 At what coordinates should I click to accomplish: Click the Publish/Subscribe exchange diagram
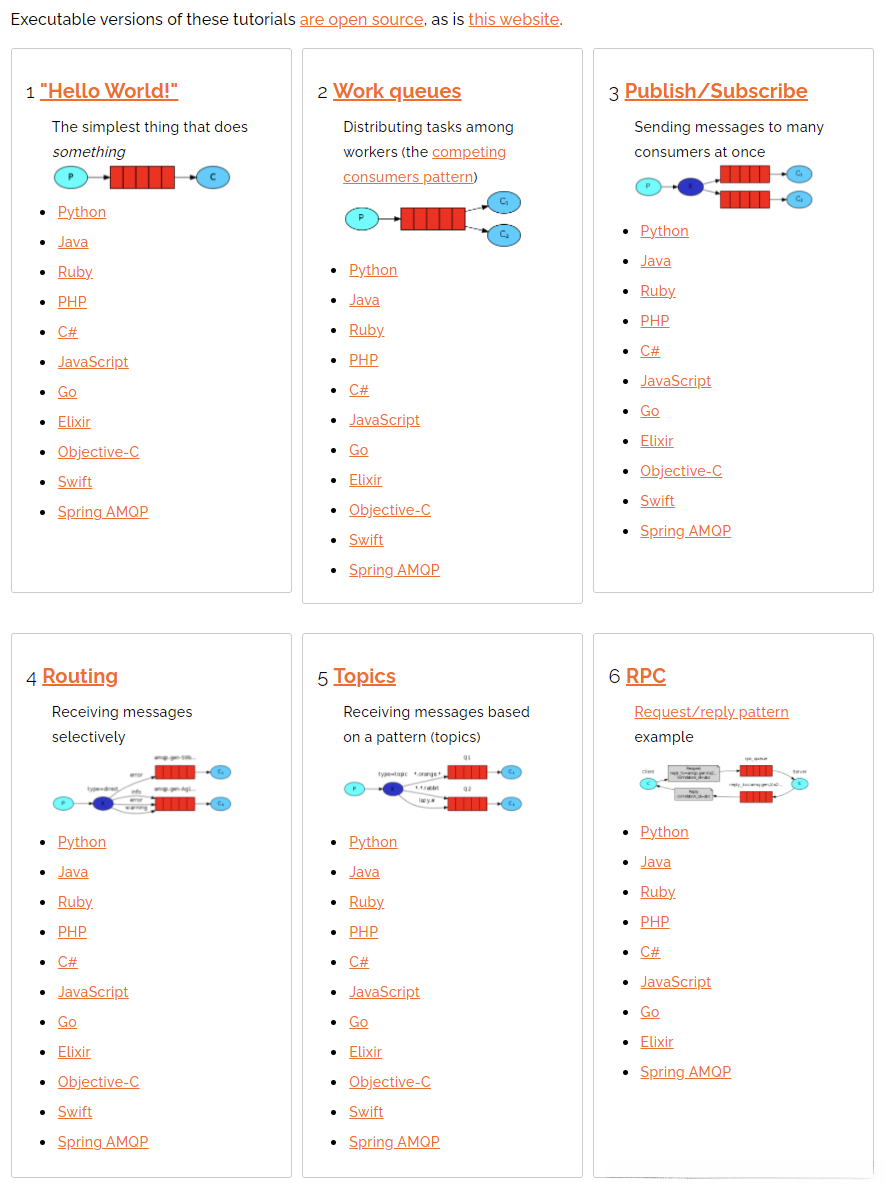724,187
